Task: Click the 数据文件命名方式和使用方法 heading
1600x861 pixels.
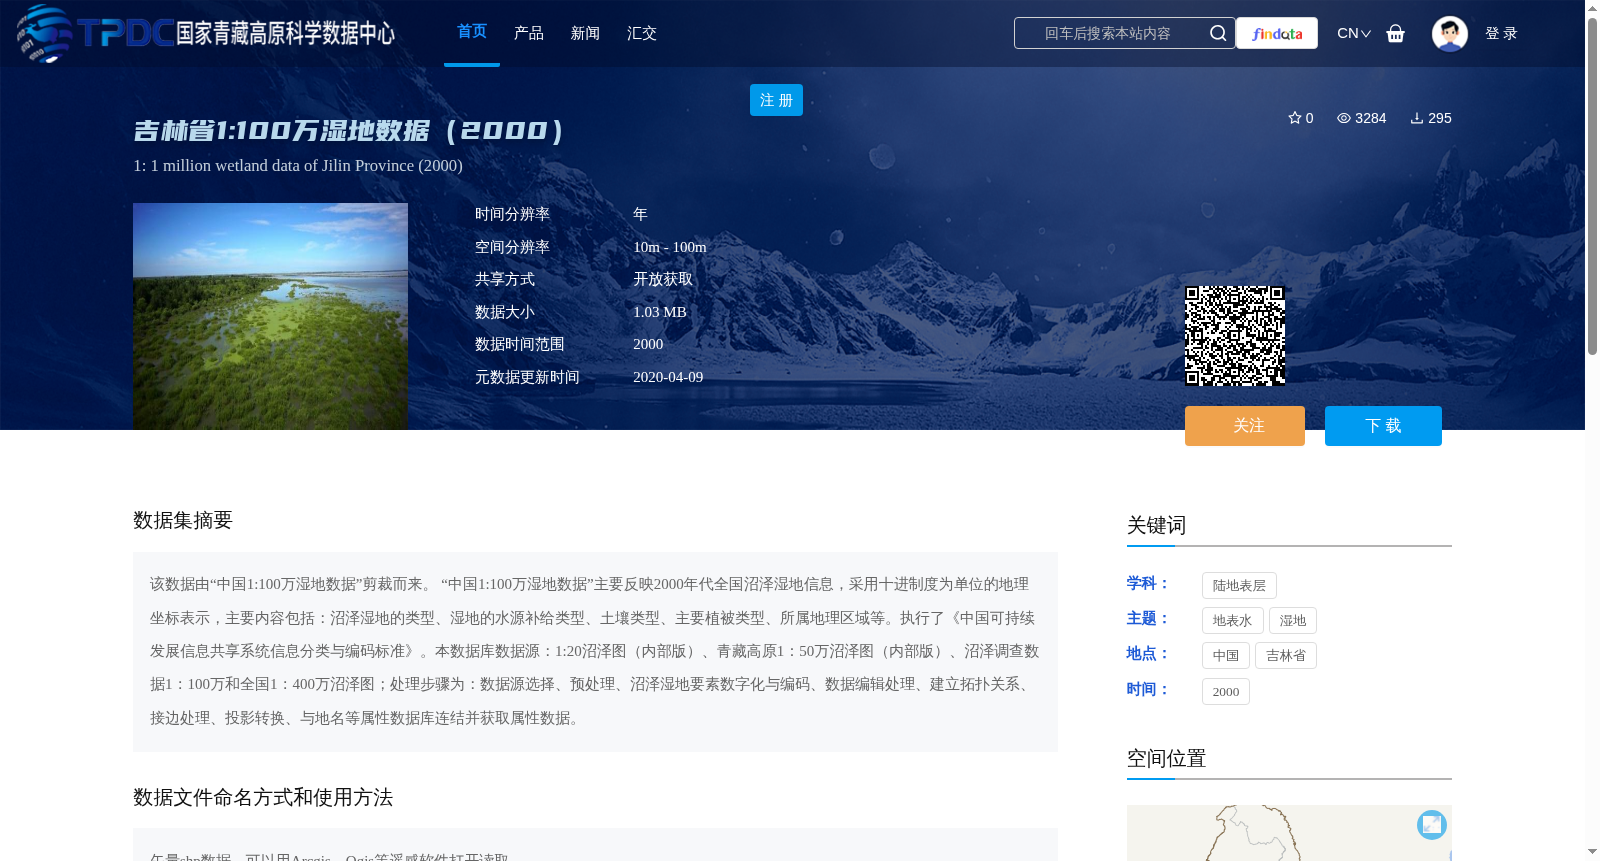Action: 263,797
